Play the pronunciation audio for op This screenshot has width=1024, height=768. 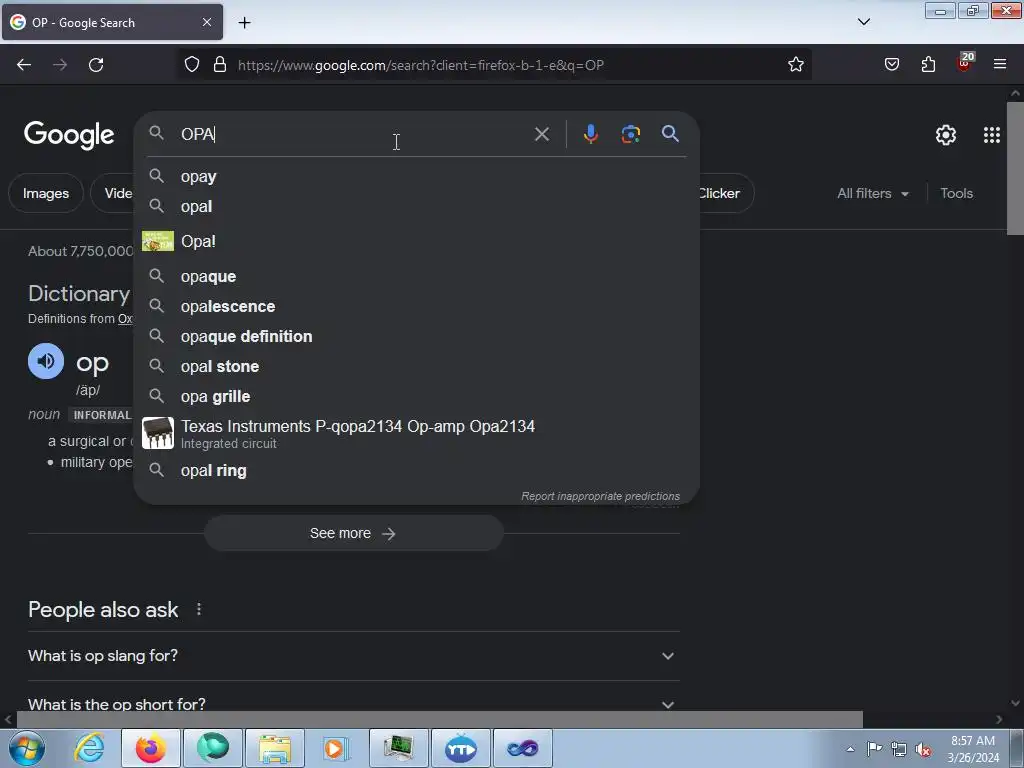point(46,361)
